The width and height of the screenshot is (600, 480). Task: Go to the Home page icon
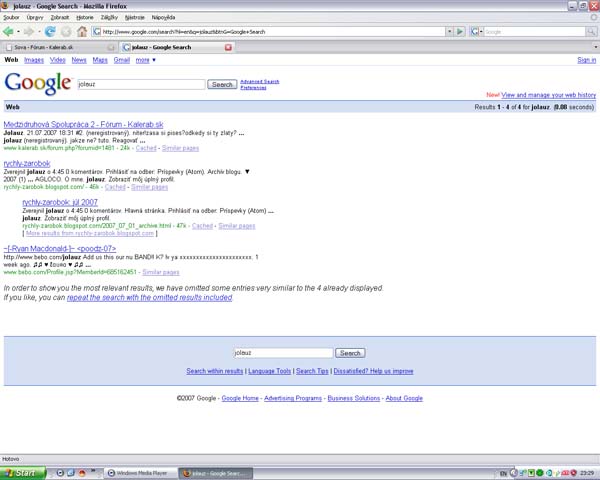point(82,32)
